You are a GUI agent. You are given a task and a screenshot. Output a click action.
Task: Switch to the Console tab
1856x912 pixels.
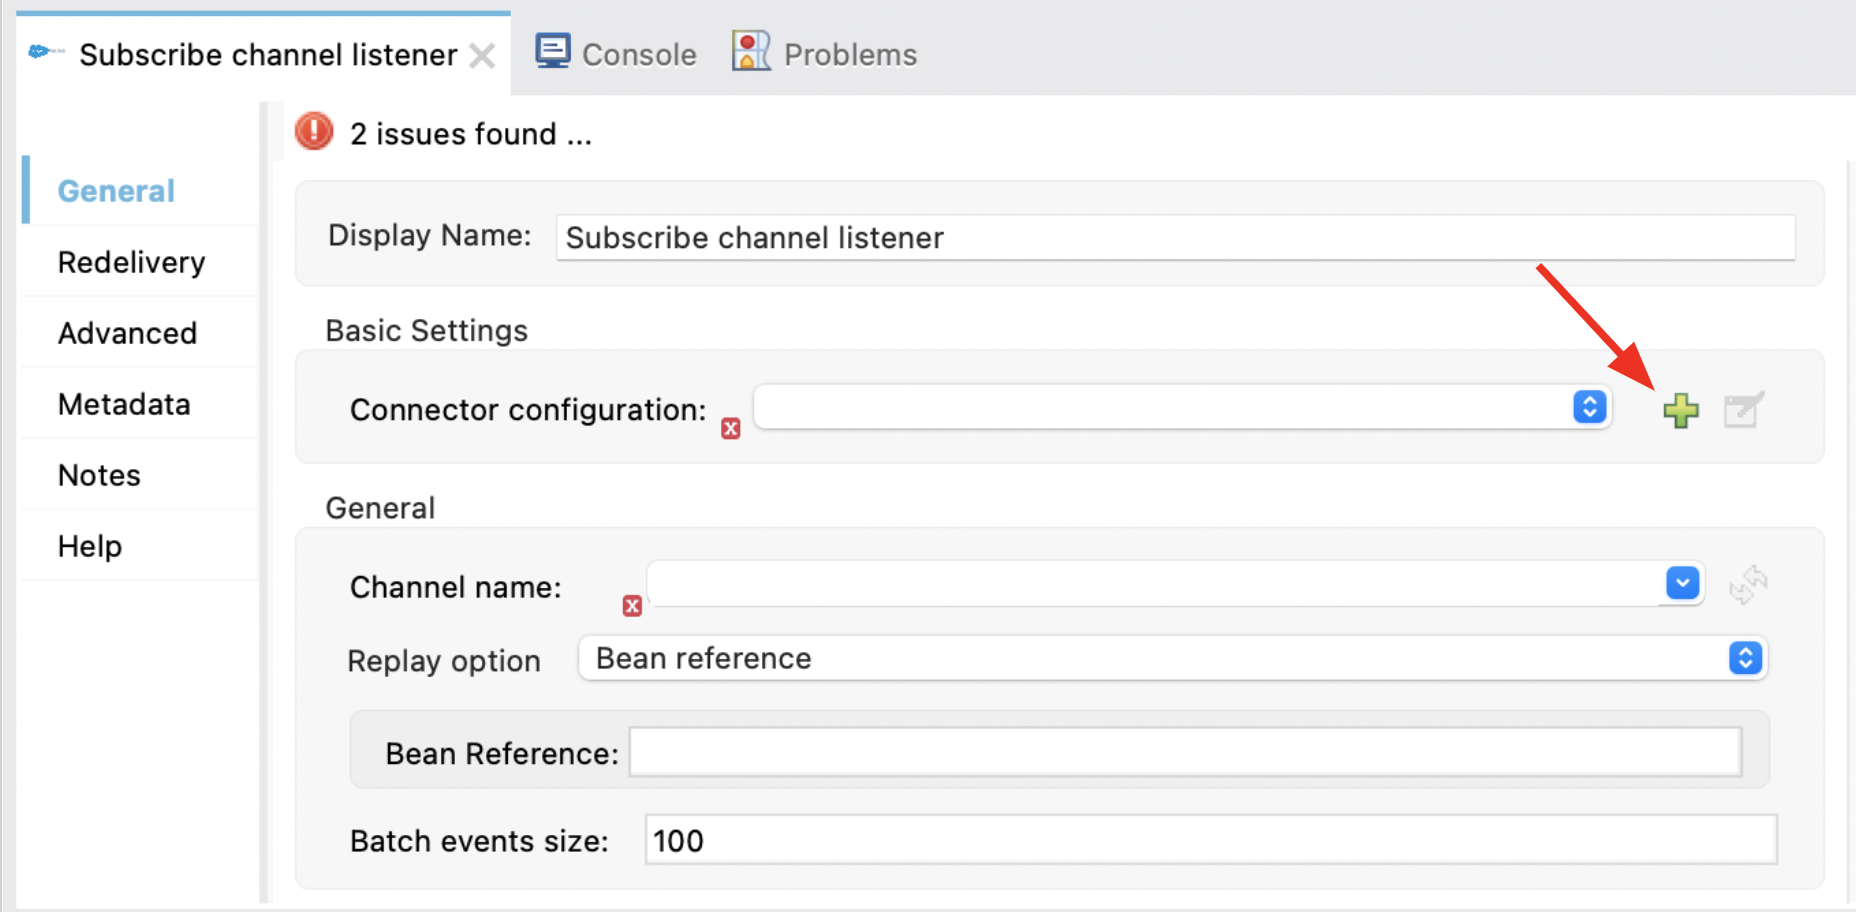pos(617,54)
